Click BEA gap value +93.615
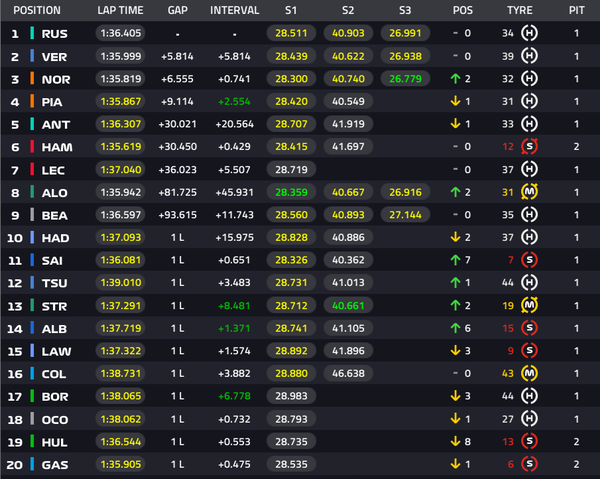Image resolution: width=600 pixels, height=479 pixels. coord(178,215)
